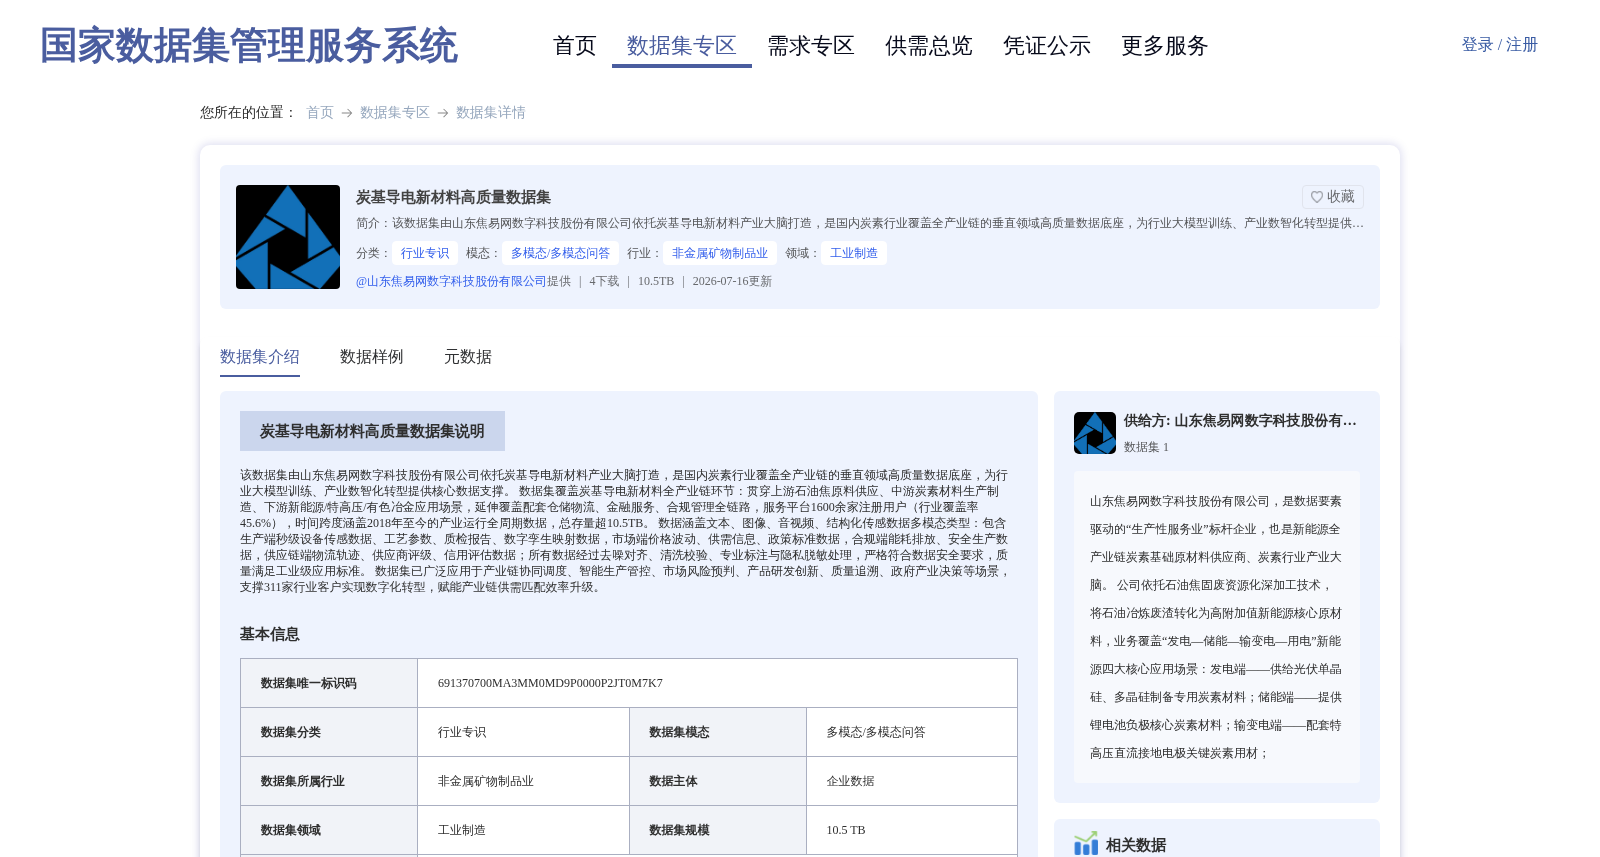1600x857 pixels.
Task: Click the dataset logo thumbnail
Action: (x=288, y=237)
